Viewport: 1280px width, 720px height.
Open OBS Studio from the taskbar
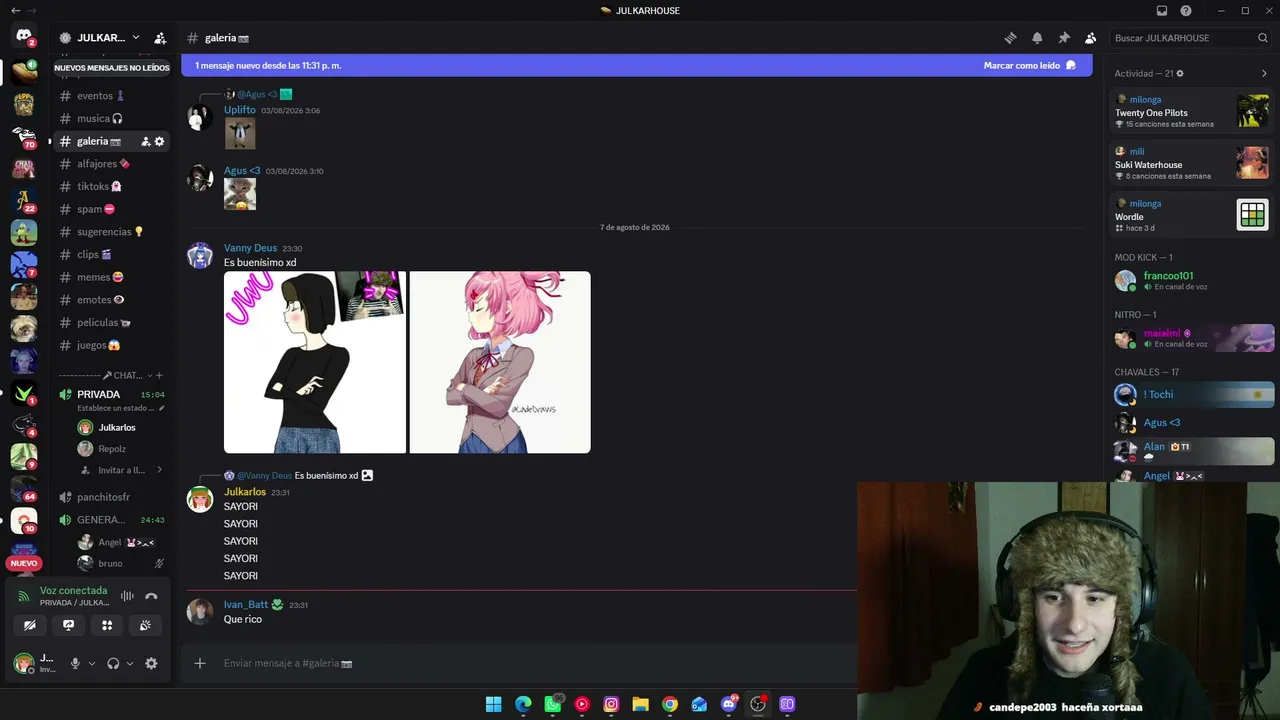758,704
